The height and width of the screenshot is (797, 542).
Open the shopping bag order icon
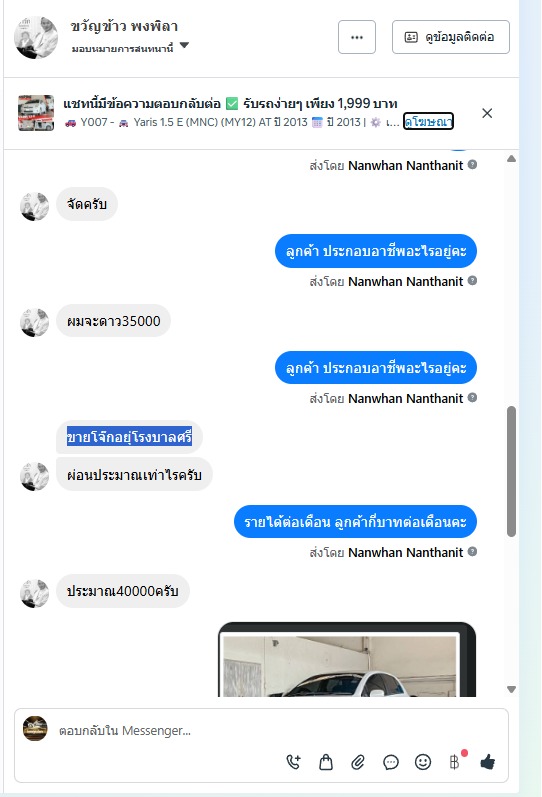point(326,762)
